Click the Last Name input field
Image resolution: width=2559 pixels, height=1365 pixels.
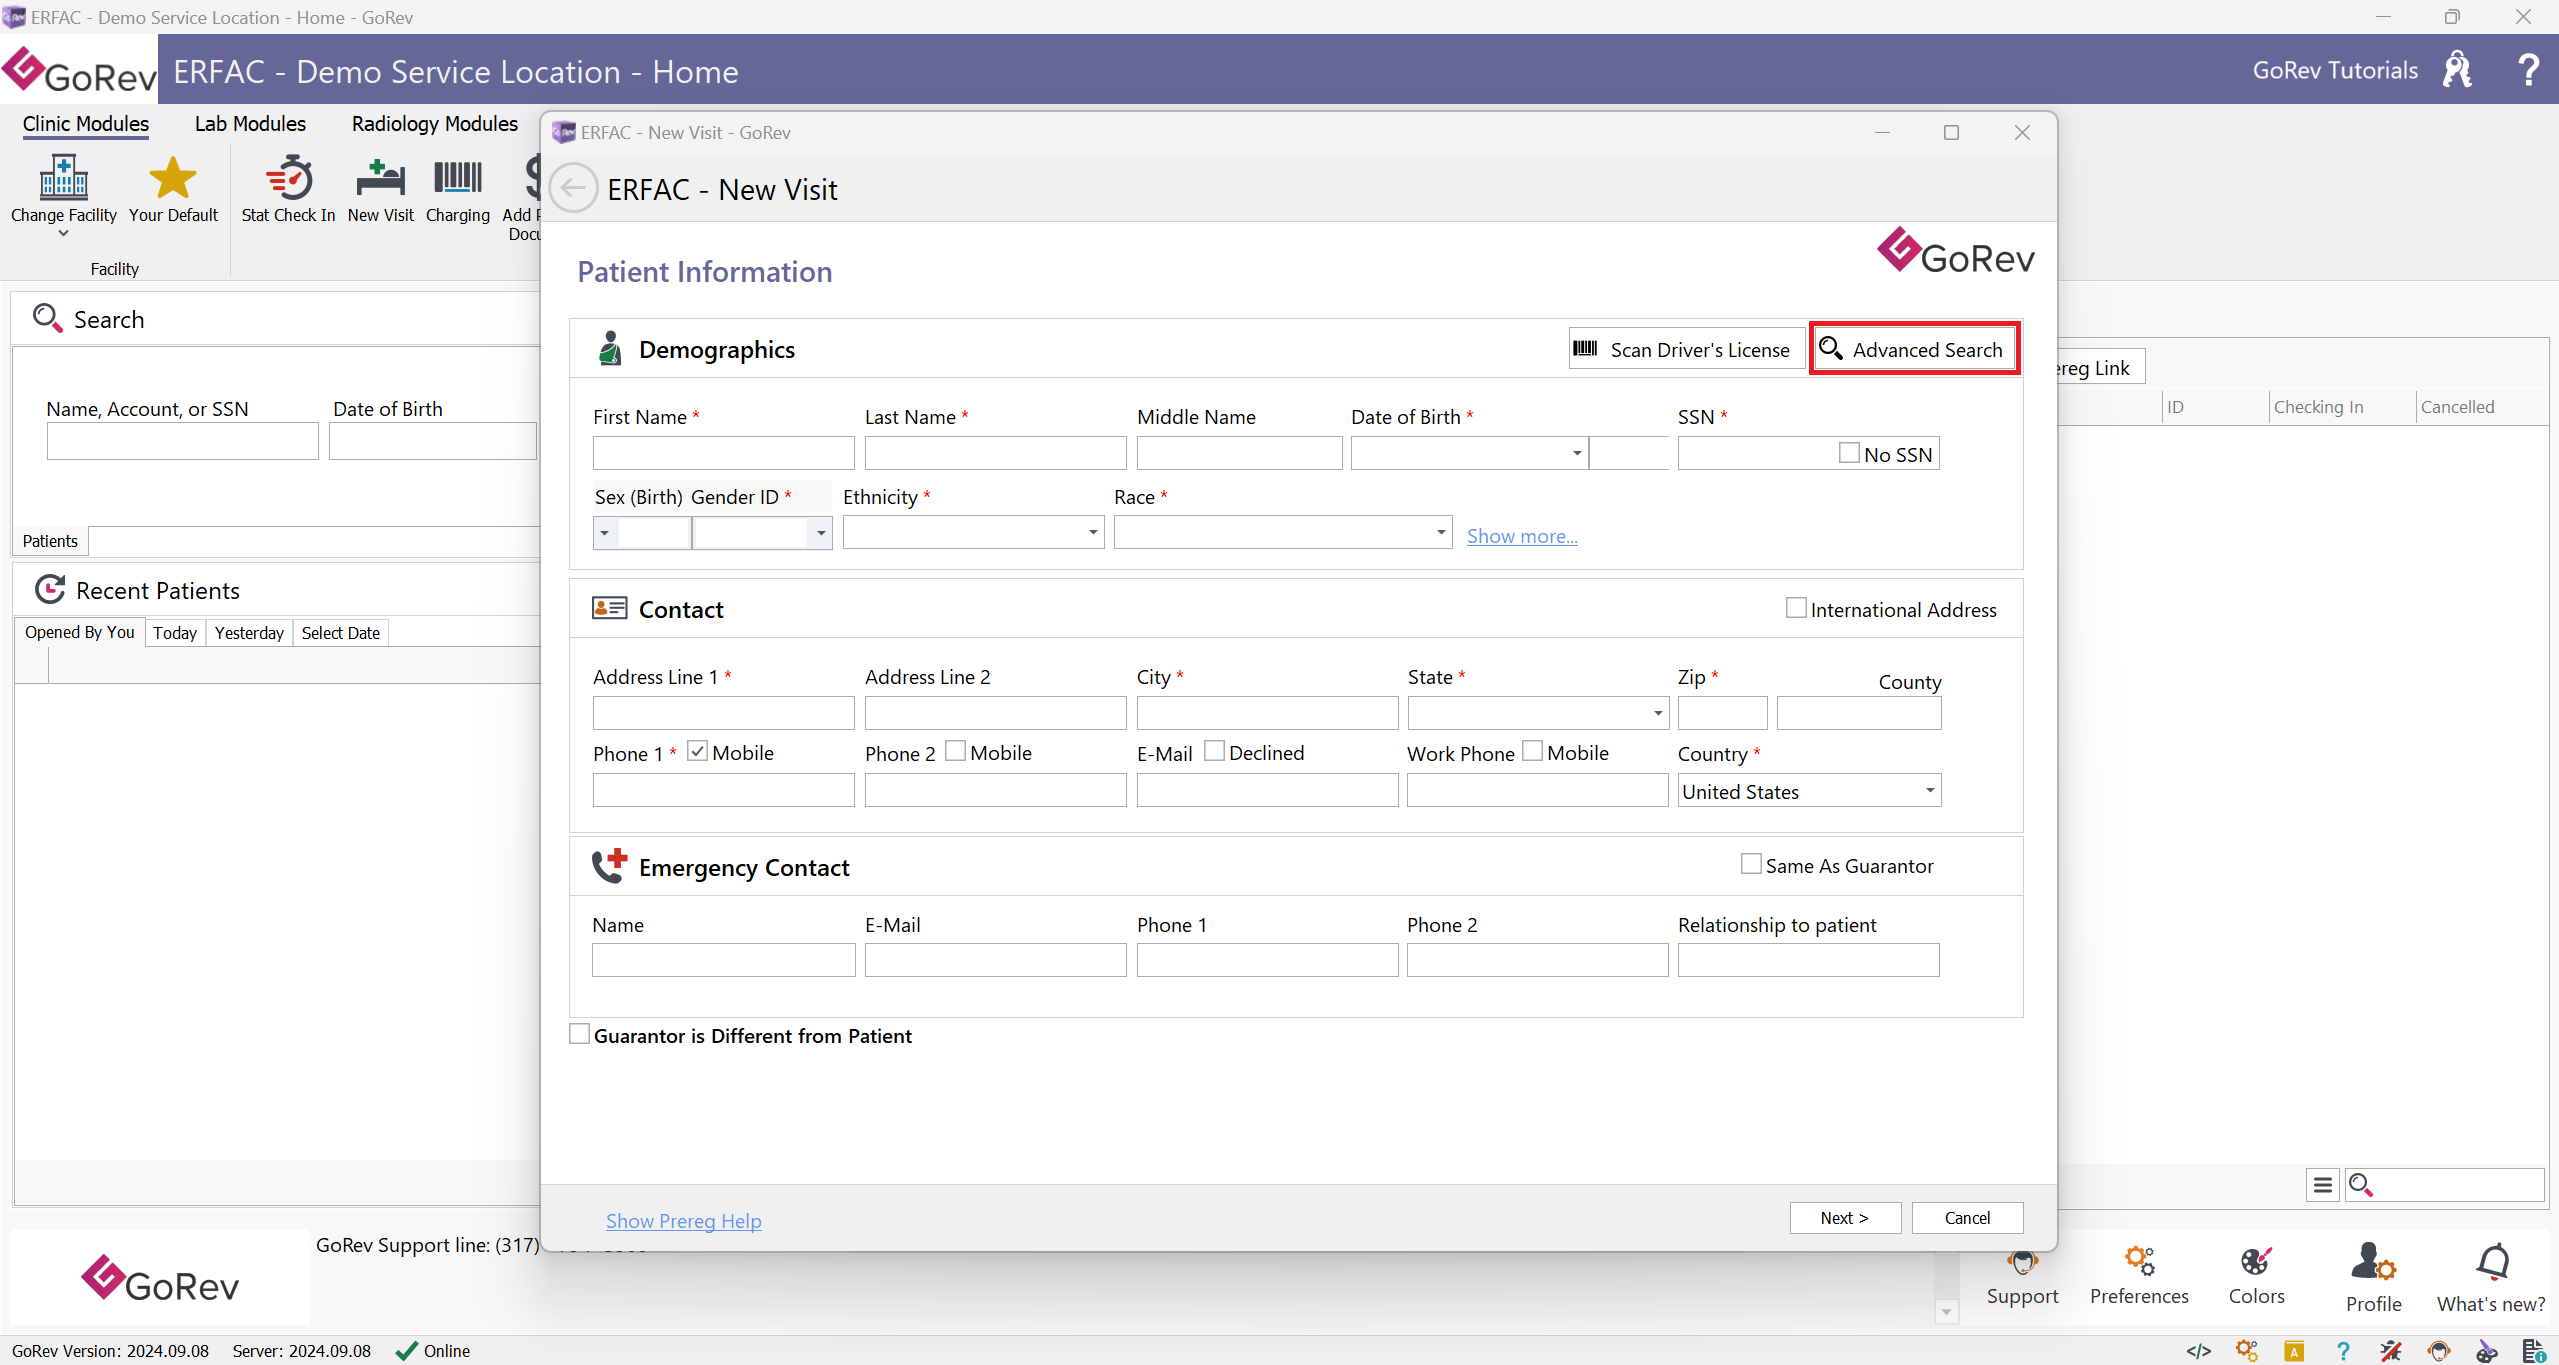996,453
